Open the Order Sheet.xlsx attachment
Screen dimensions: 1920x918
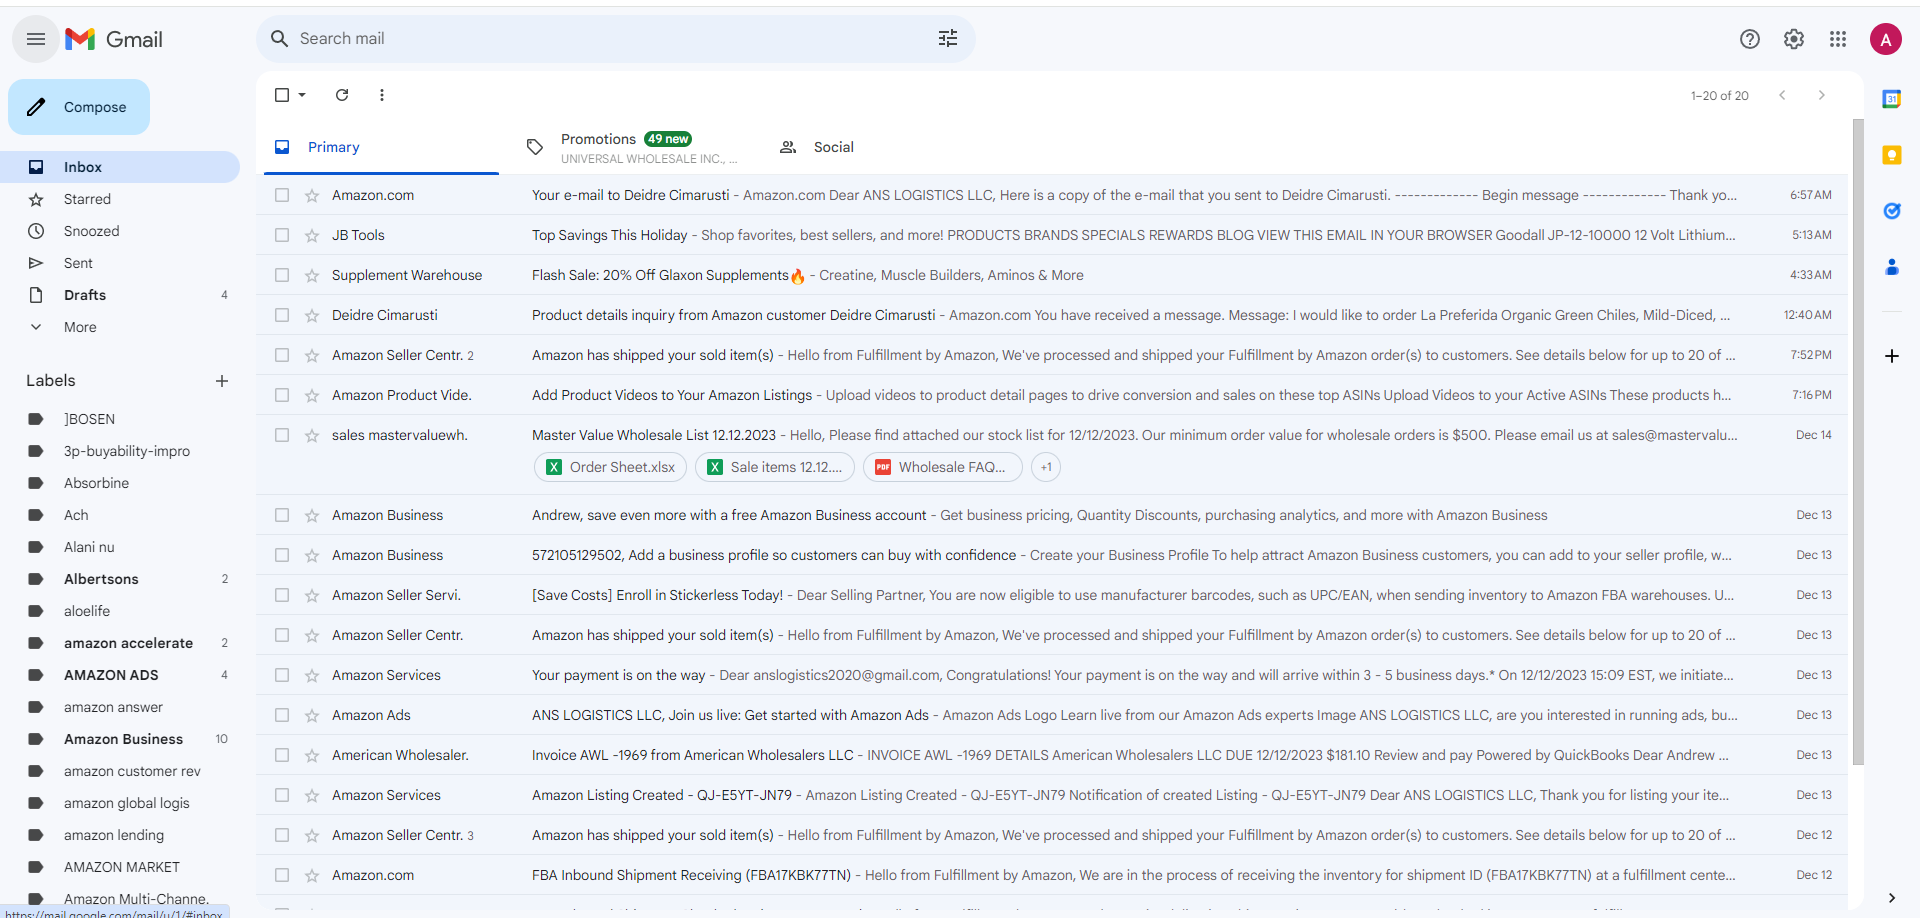tap(610, 467)
